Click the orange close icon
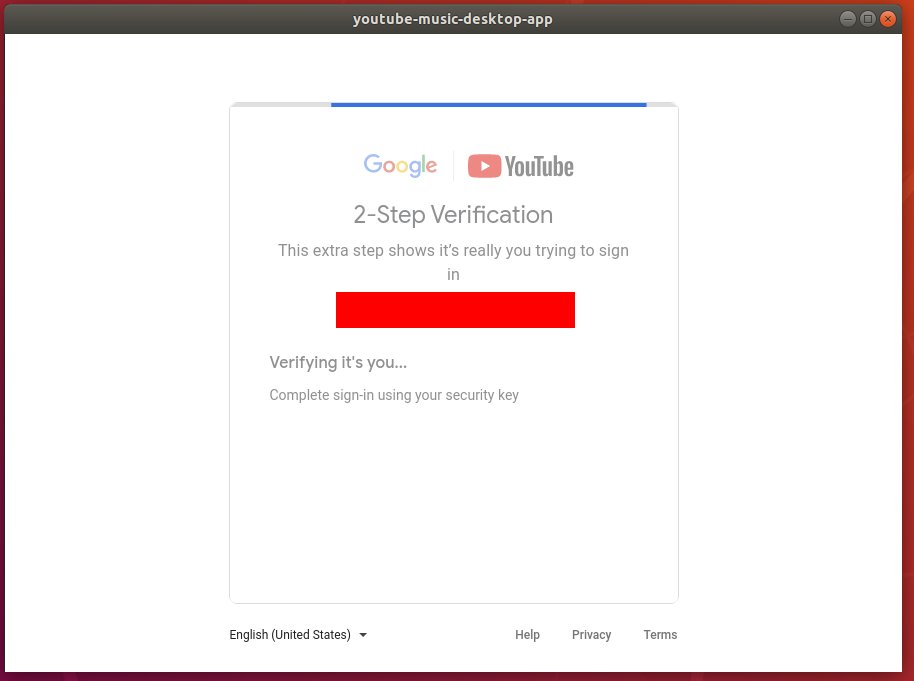 887,18
